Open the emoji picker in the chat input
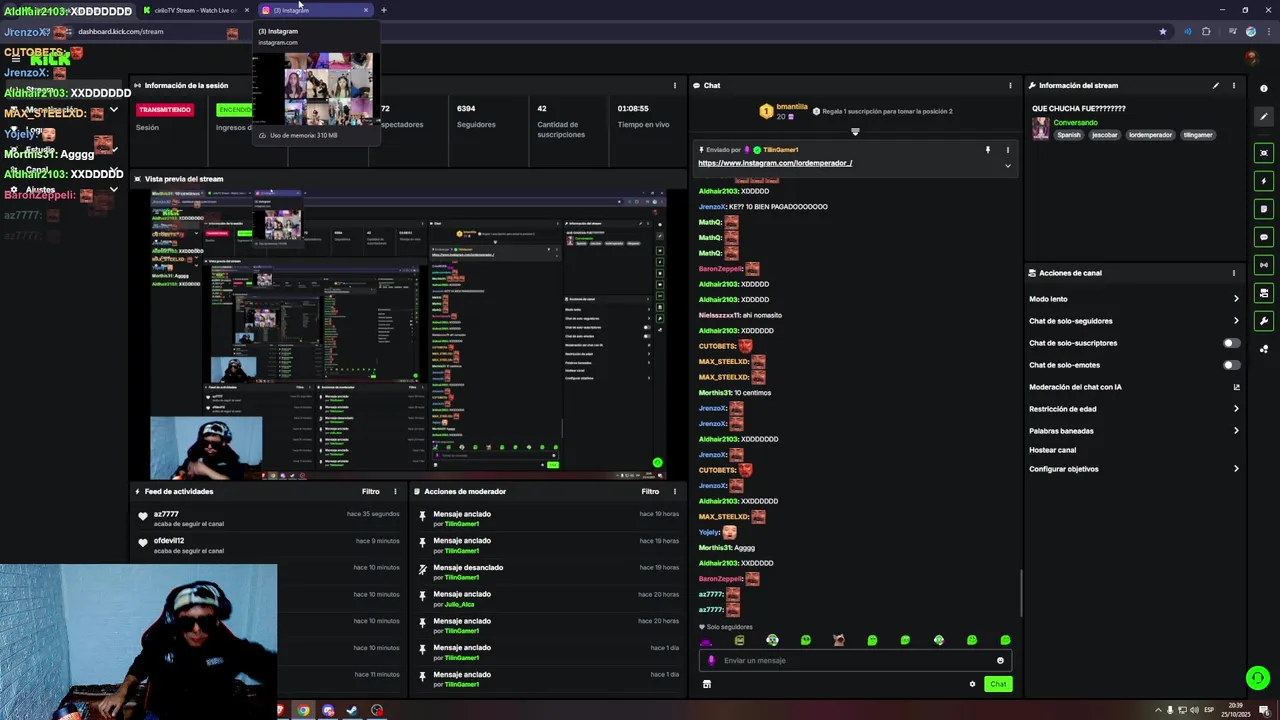 [1000, 660]
